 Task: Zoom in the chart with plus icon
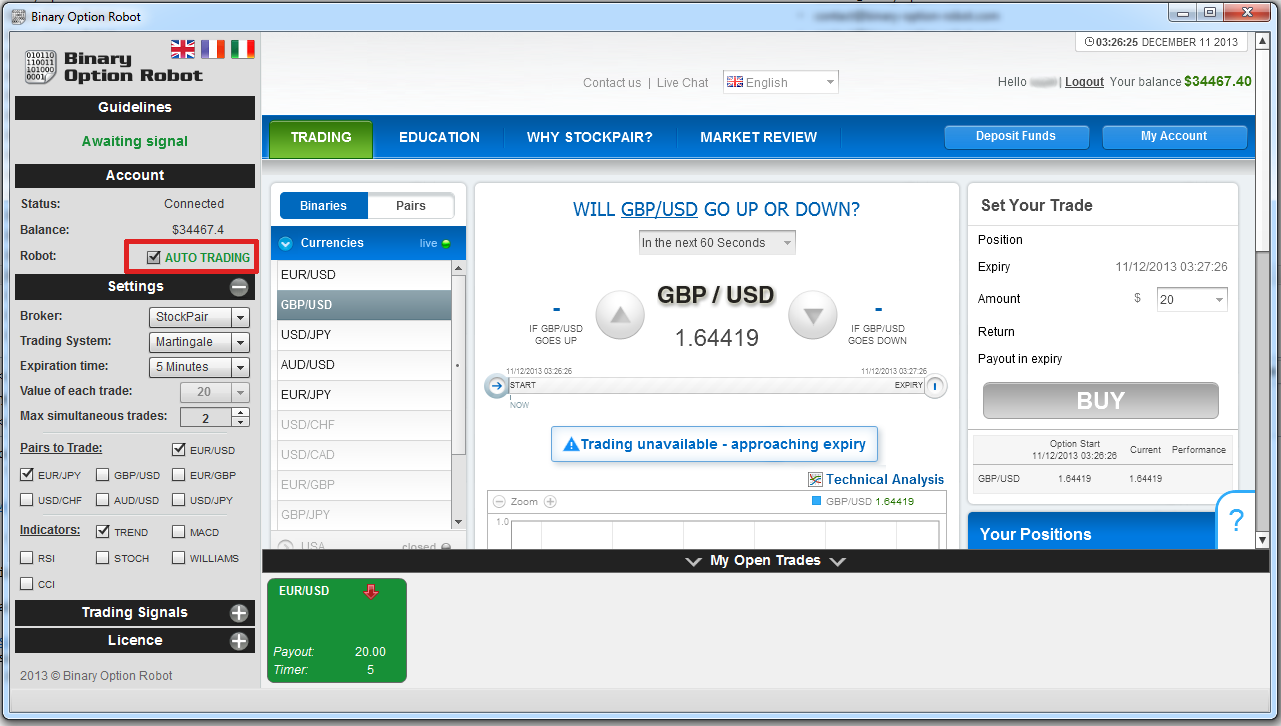550,502
